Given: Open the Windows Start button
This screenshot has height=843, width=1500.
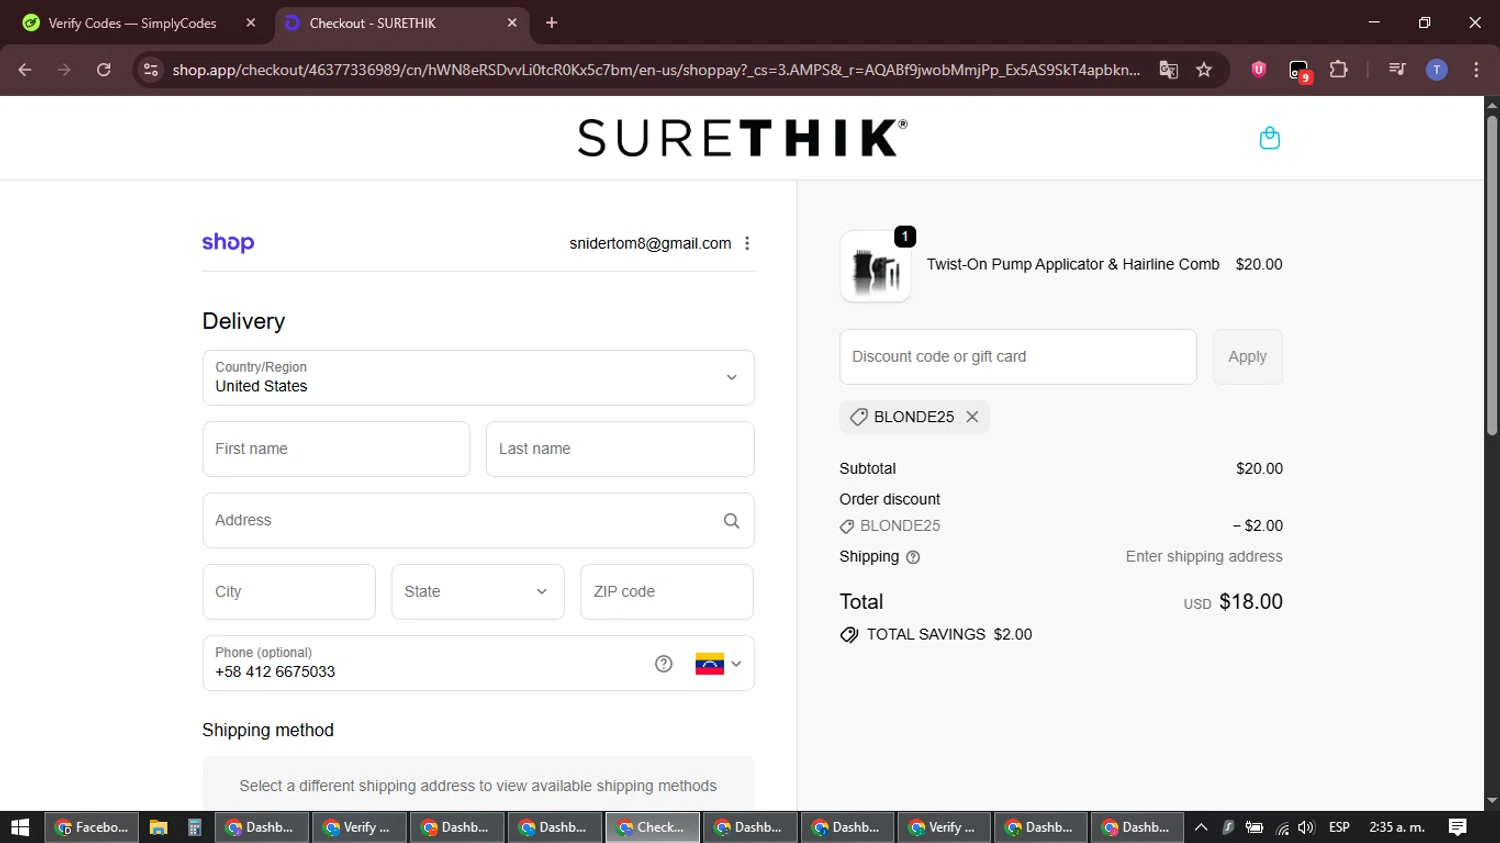Looking at the screenshot, I should coord(20,827).
